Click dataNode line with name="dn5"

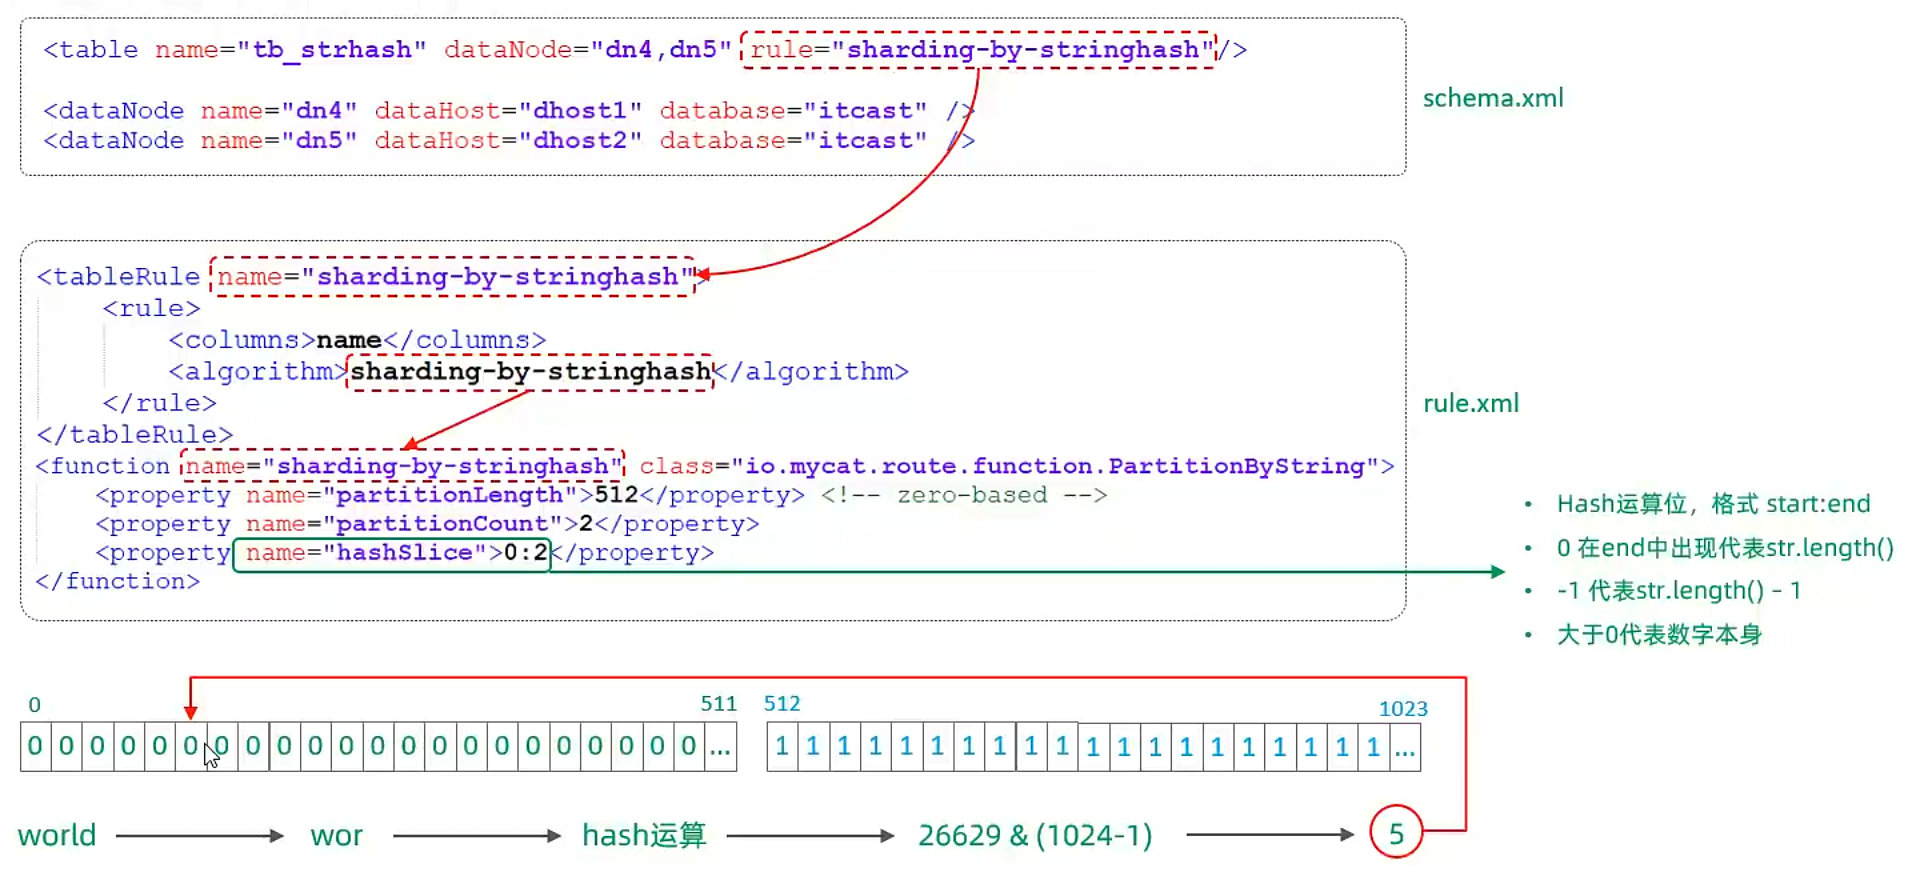(x=509, y=141)
